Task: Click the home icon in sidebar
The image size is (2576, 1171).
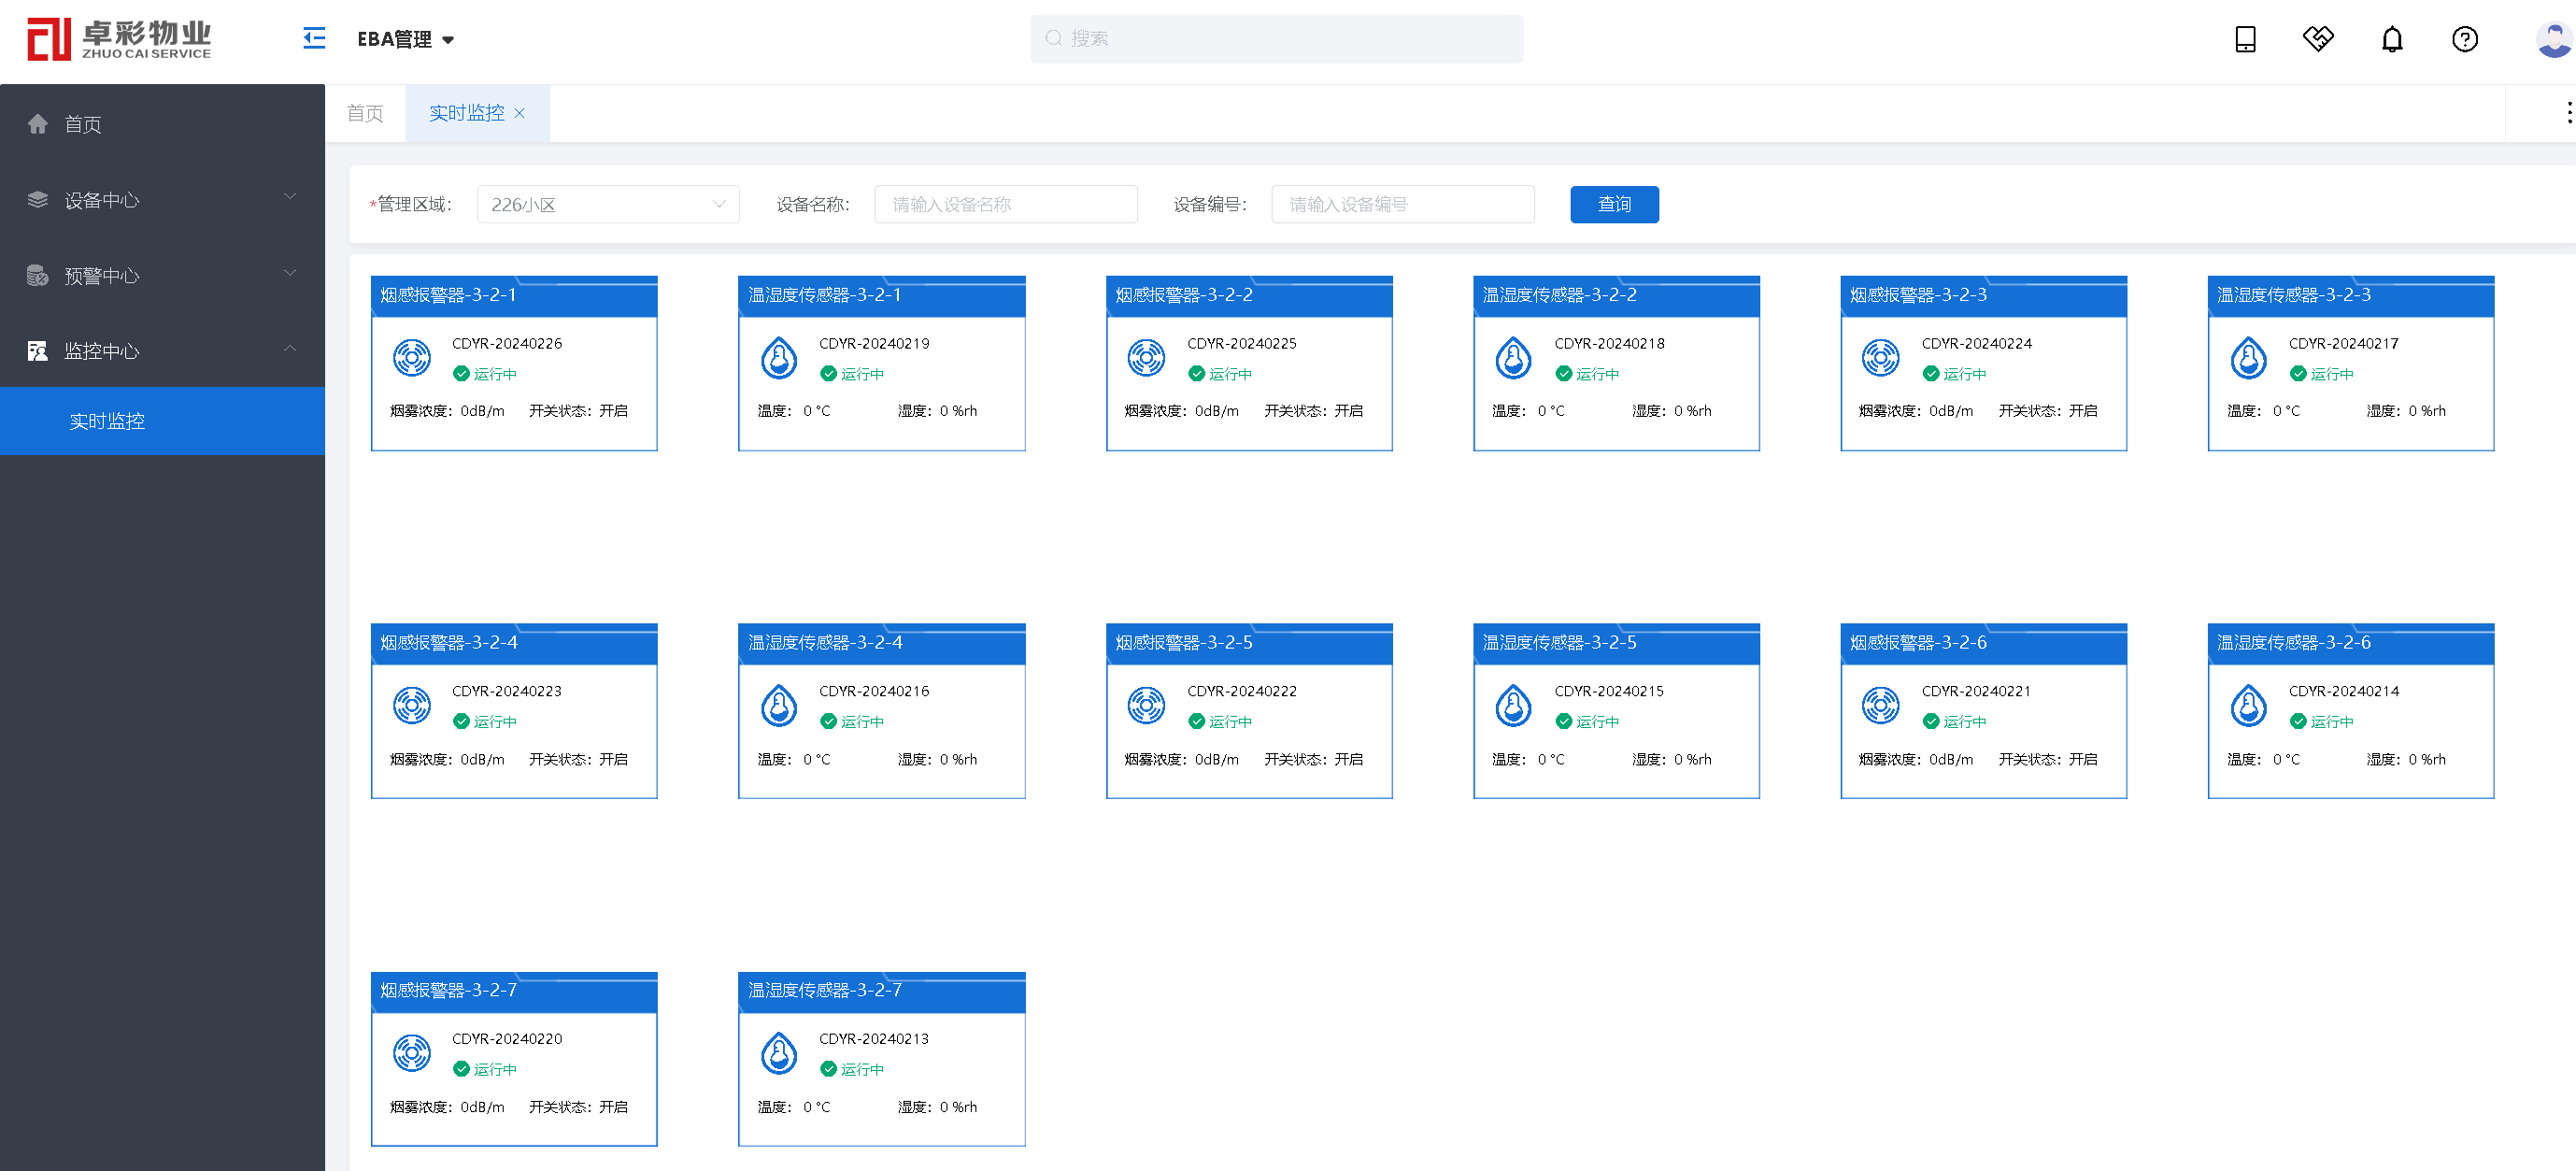Action: 38,124
